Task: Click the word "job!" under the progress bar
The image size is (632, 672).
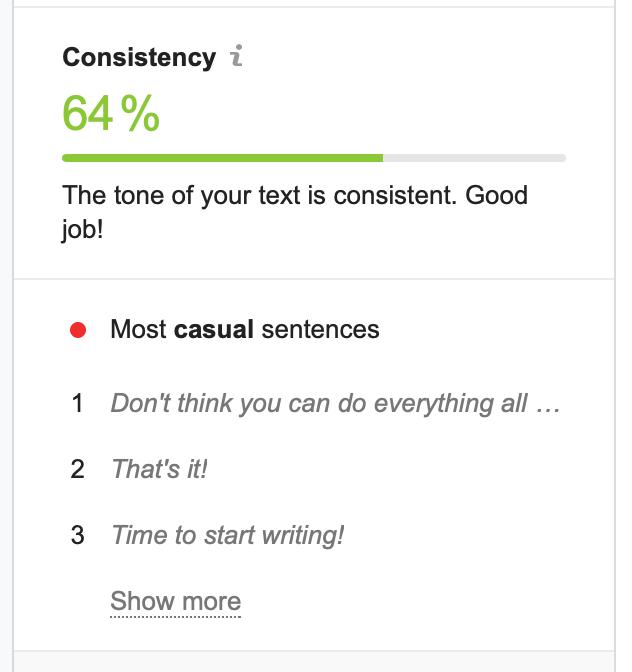Action: (83, 227)
